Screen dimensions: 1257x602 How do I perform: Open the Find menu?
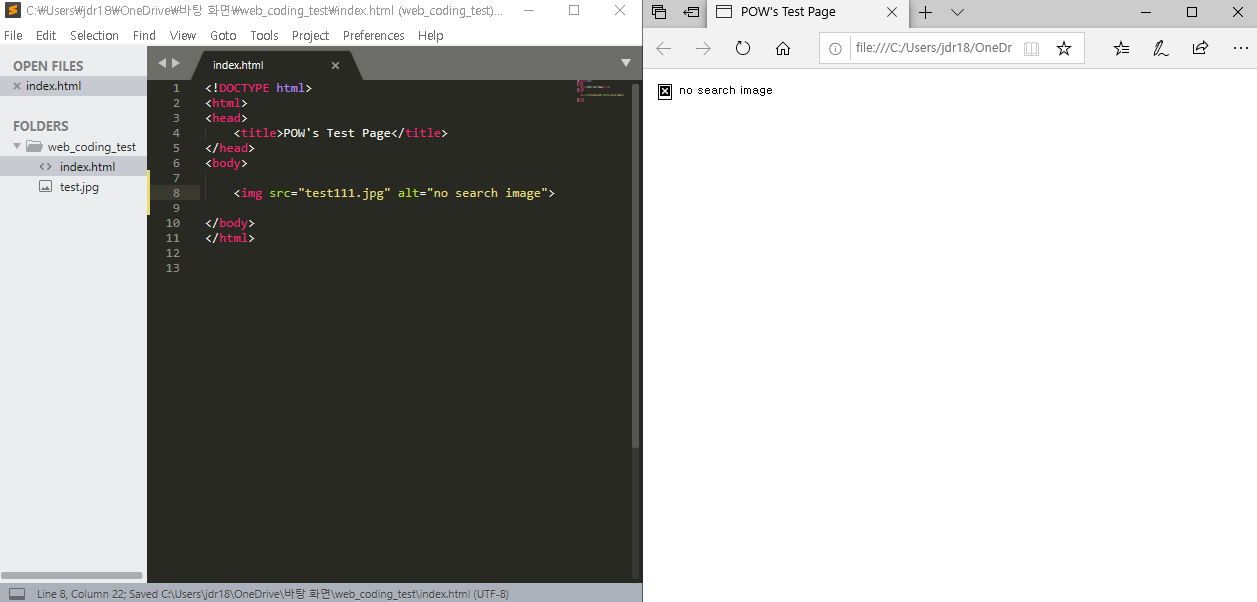click(x=144, y=35)
